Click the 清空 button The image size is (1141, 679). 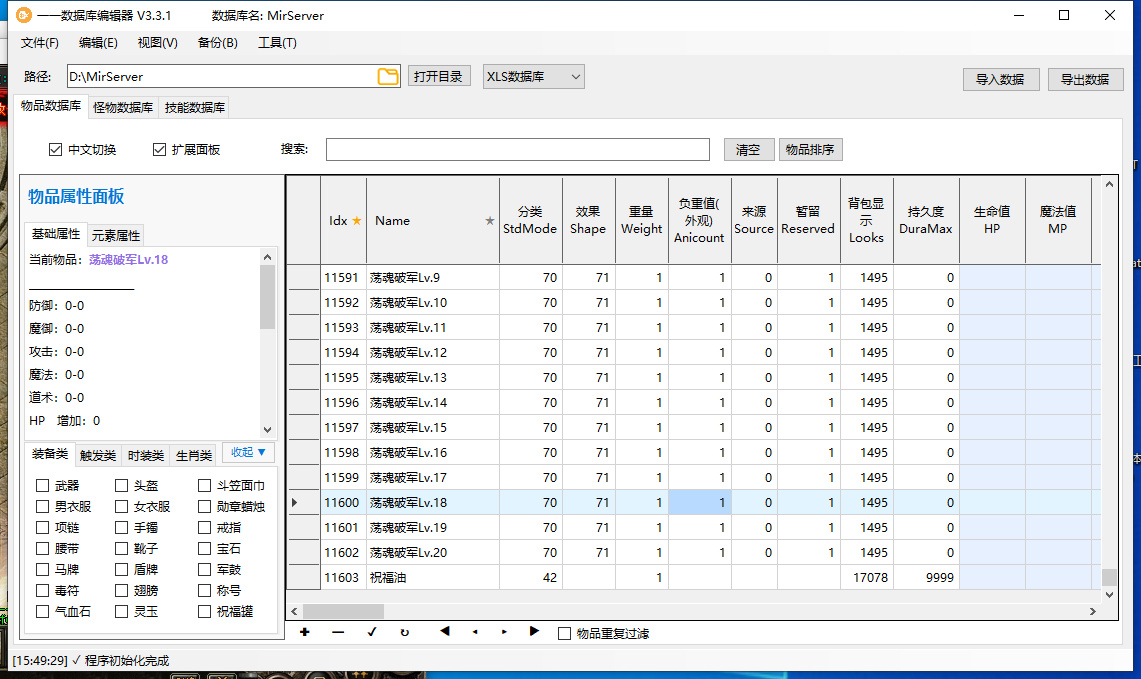click(748, 149)
